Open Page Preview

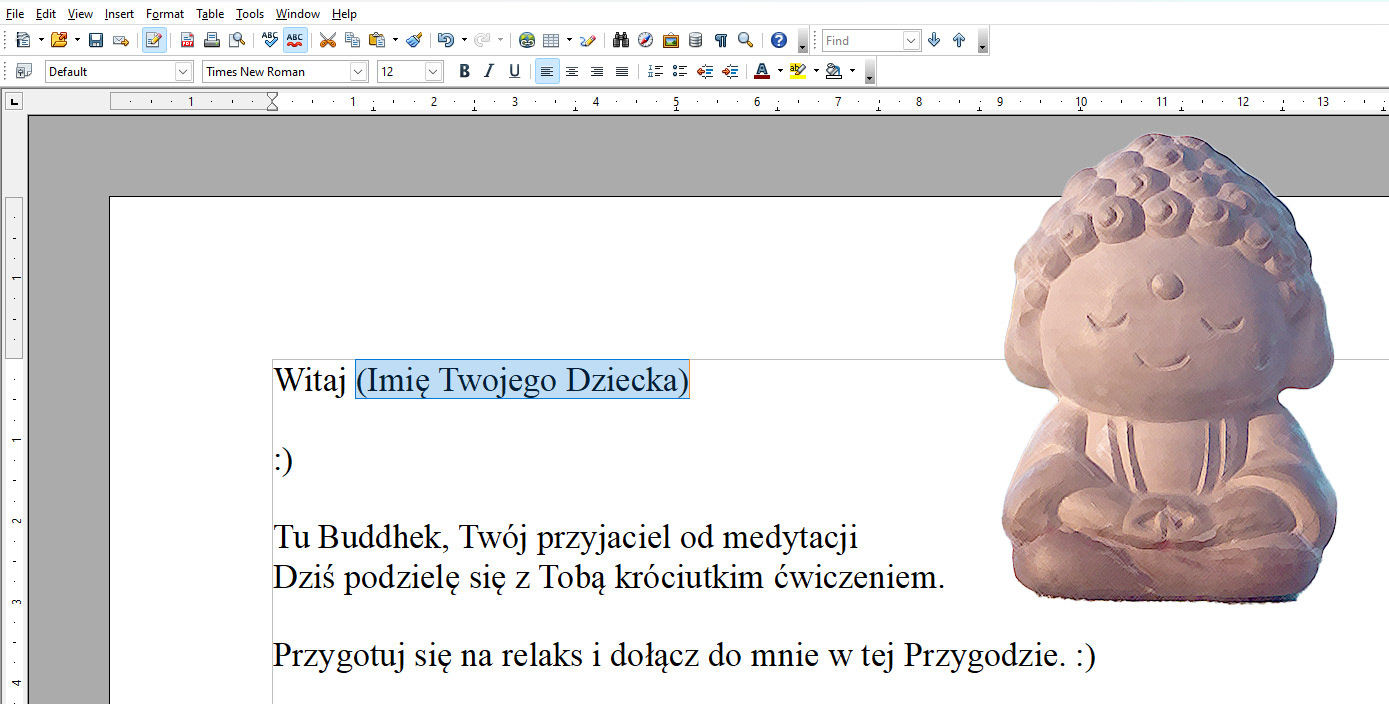click(237, 40)
